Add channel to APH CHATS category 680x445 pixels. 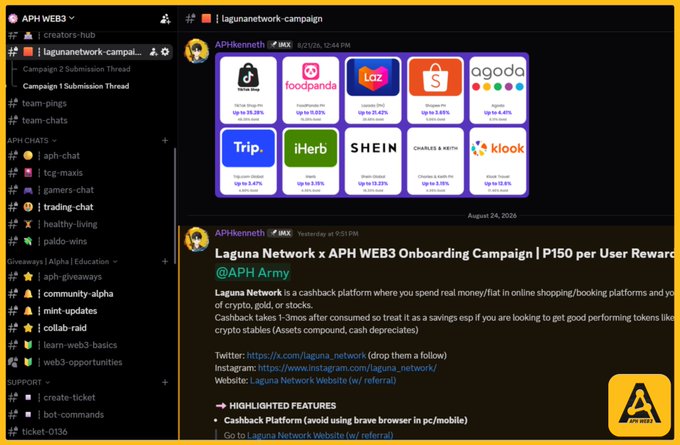[x=165, y=141]
